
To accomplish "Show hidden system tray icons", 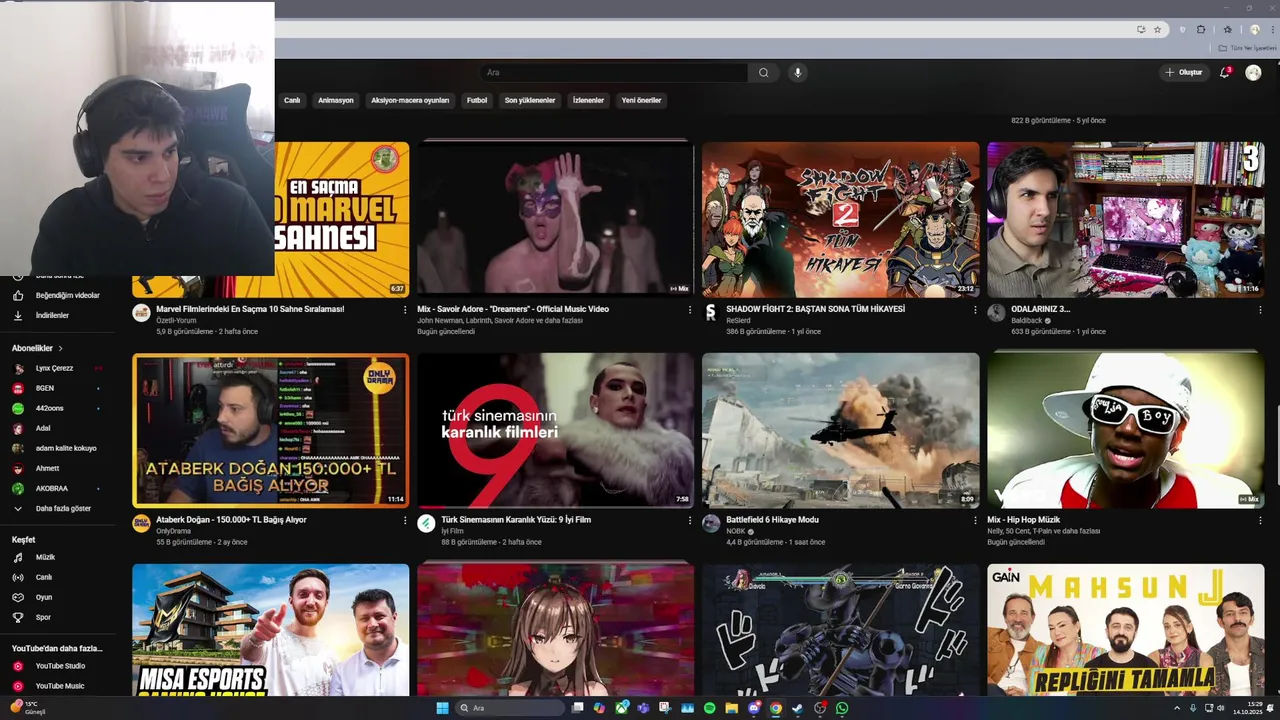I will pyautogui.click(x=1176, y=708).
